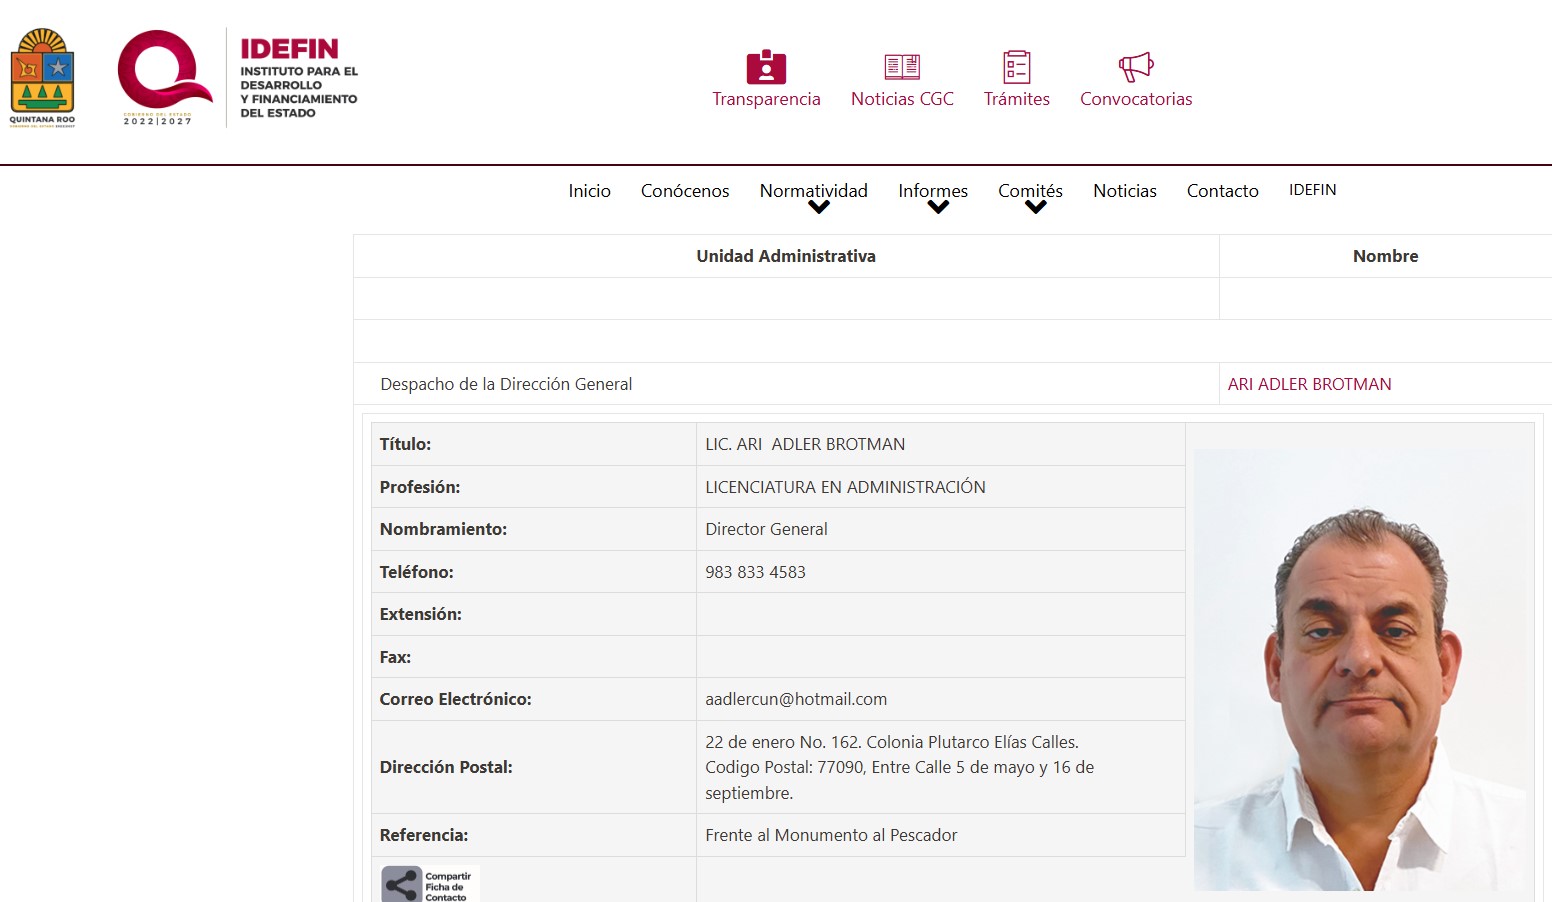
Task: Click the Noticias CGC newspaper icon
Action: pos(902,67)
